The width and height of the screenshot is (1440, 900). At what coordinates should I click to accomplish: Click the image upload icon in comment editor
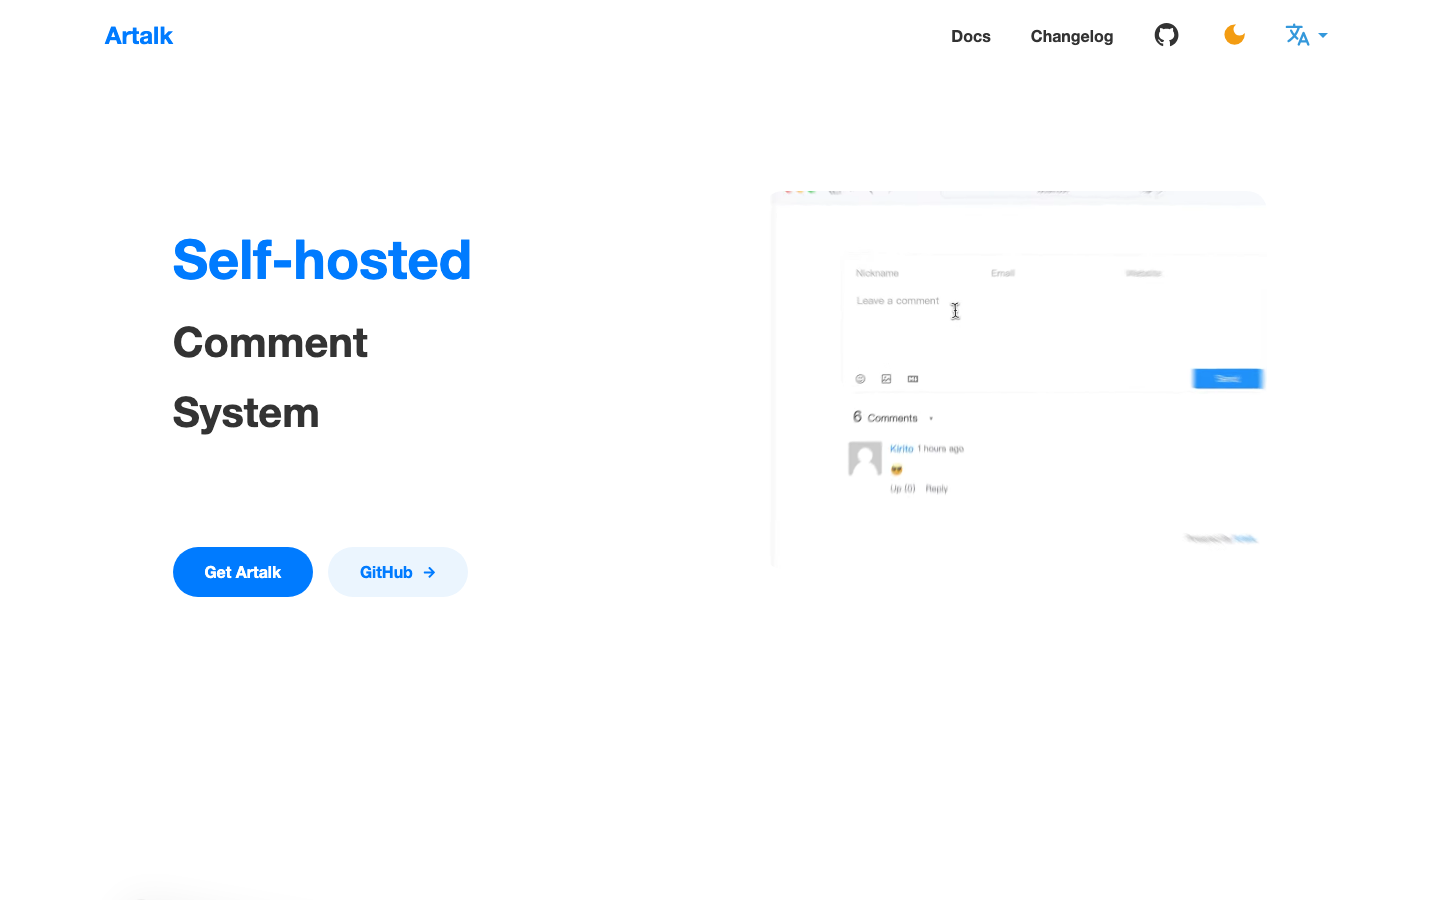[886, 379]
